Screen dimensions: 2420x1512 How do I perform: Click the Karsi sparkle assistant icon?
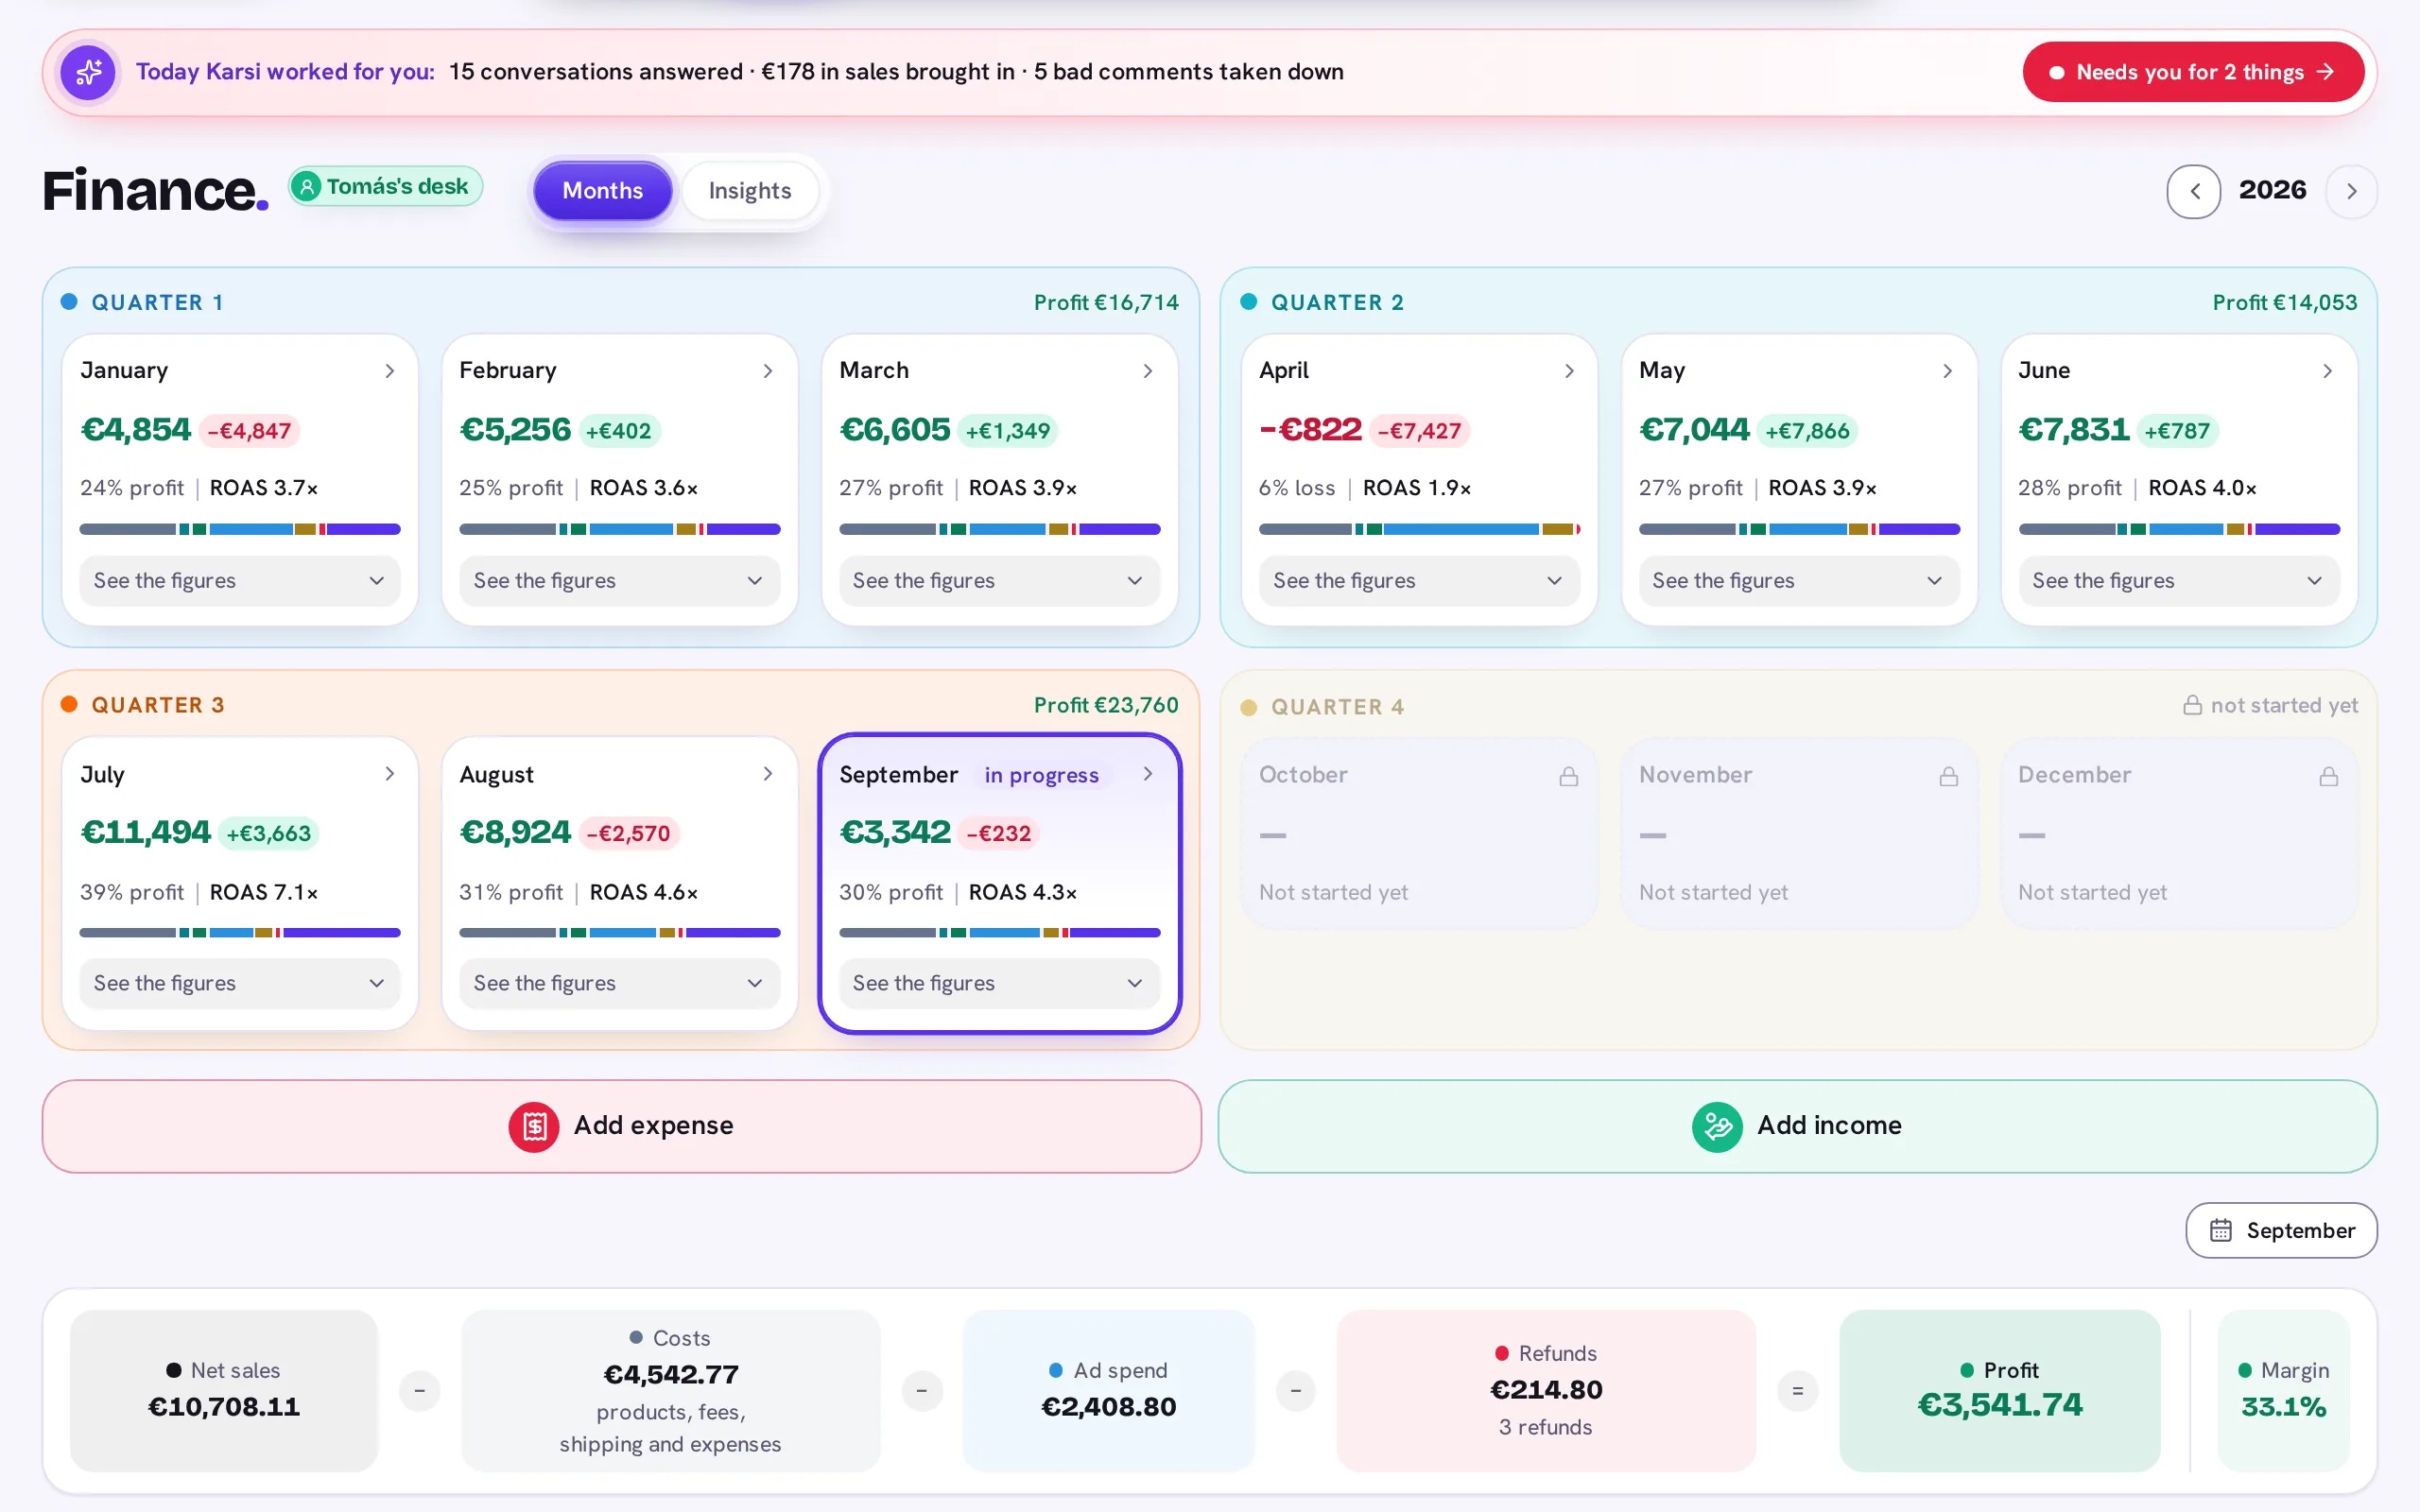coord(88,72)
